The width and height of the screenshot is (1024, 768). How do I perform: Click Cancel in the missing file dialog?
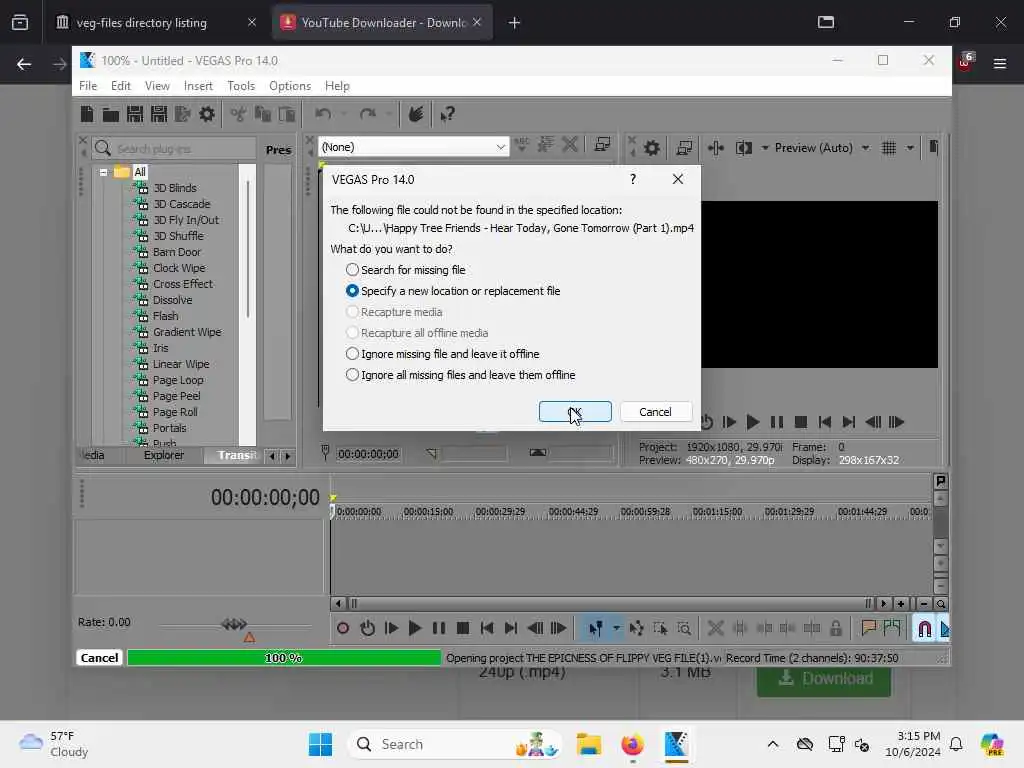point(655,412)
